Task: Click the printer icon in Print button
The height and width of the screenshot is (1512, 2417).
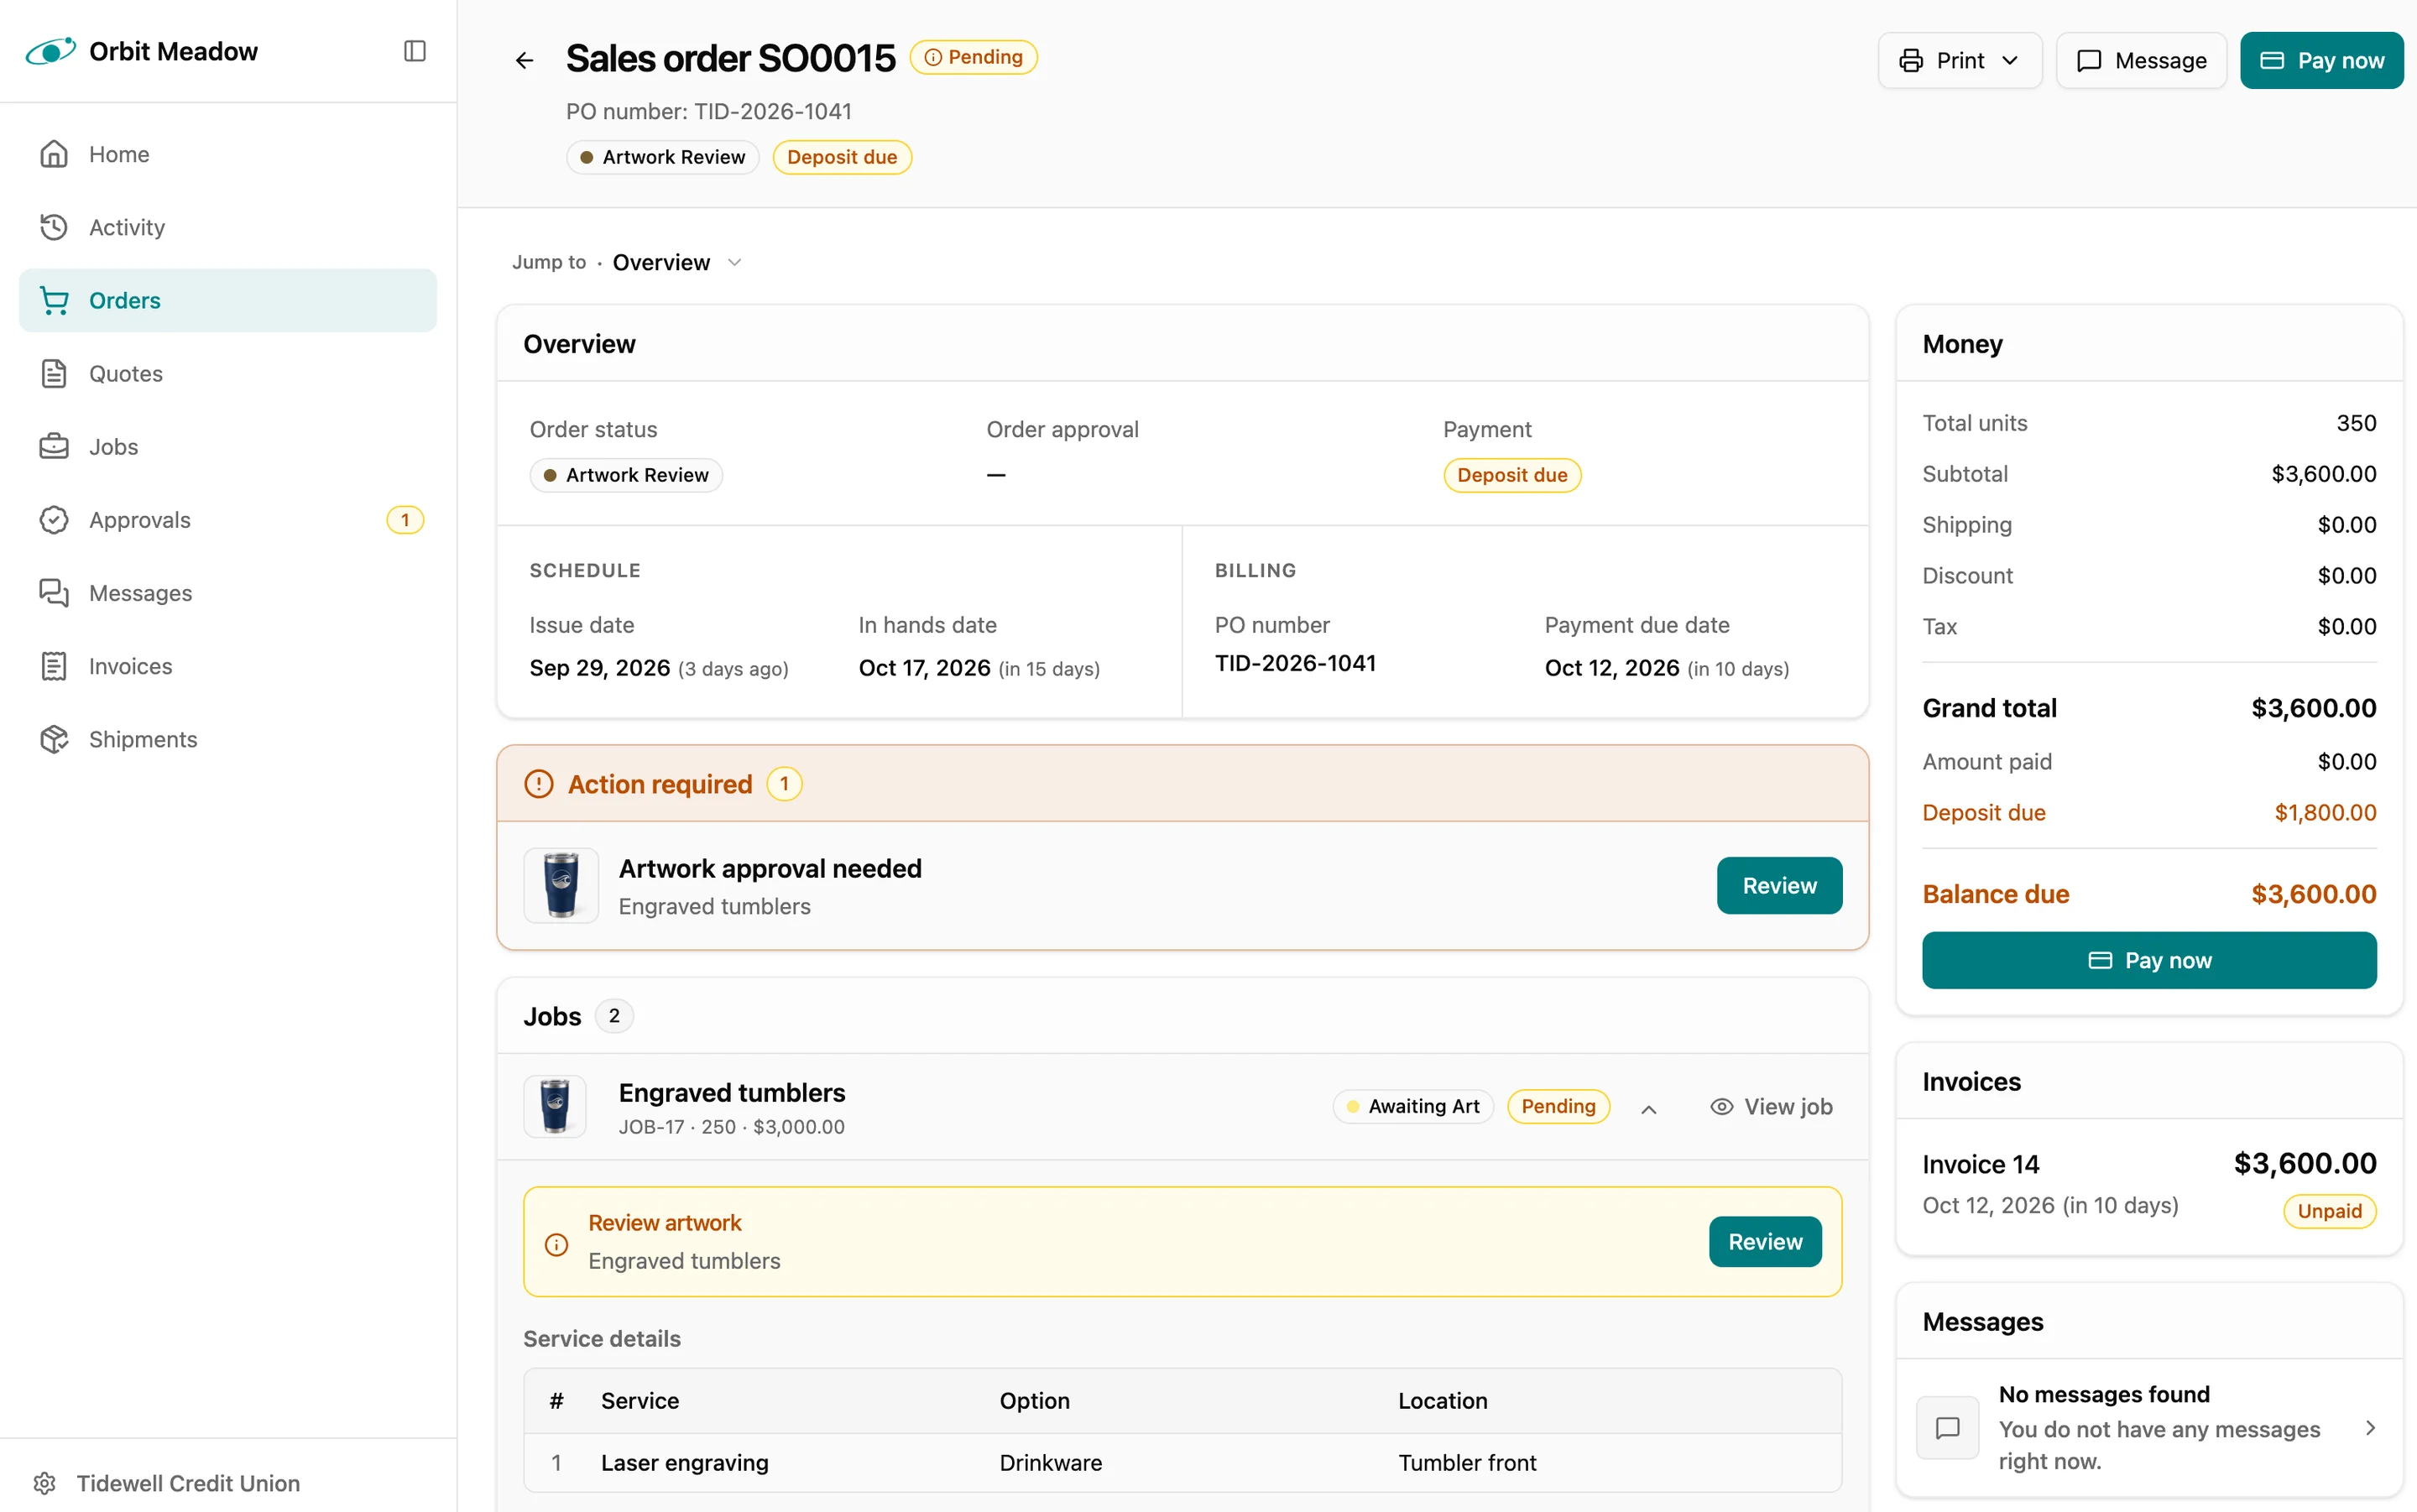Action: coord(1911,60)
